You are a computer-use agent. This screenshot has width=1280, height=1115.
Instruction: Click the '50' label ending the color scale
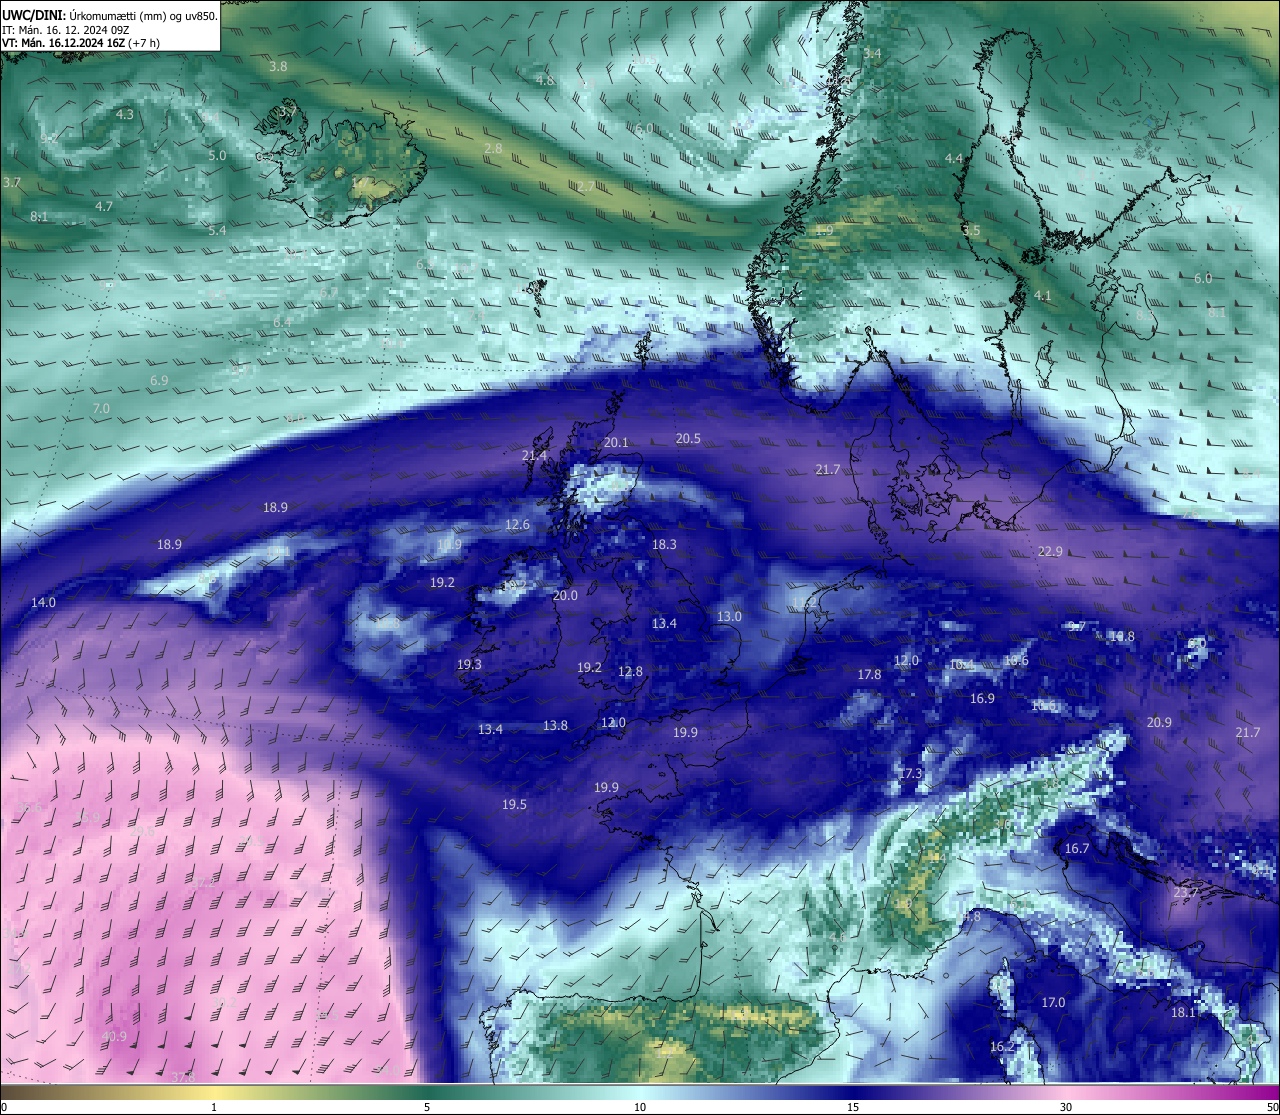1272,1107
